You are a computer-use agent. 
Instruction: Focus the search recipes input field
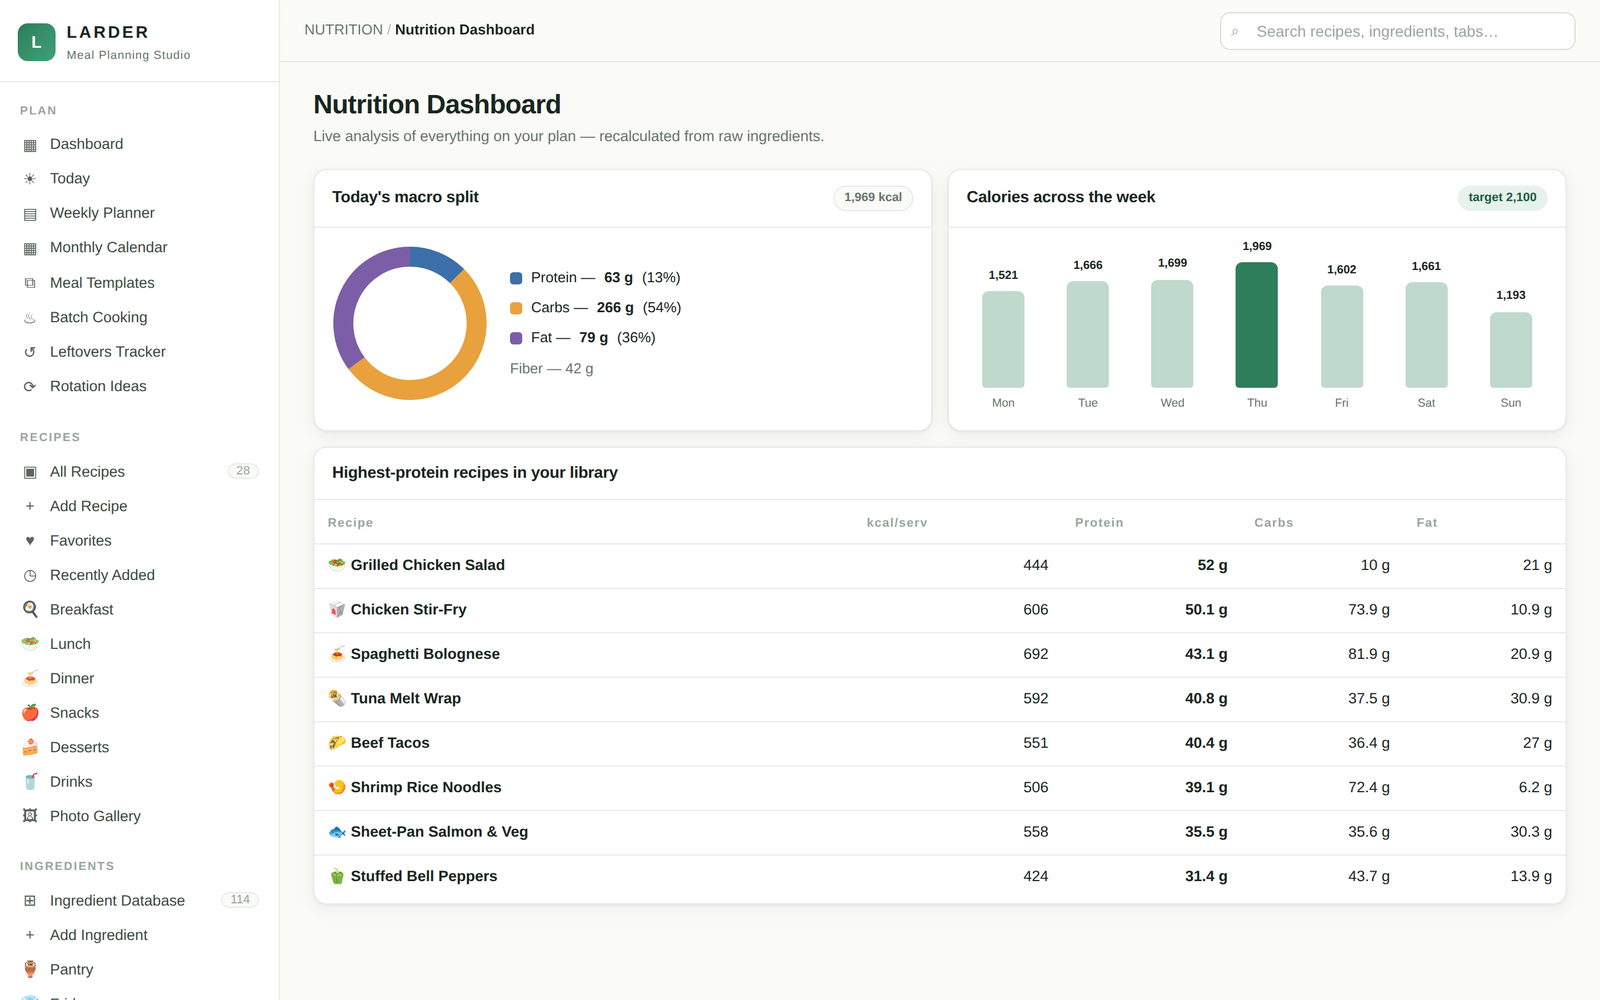click(1397, 31)
